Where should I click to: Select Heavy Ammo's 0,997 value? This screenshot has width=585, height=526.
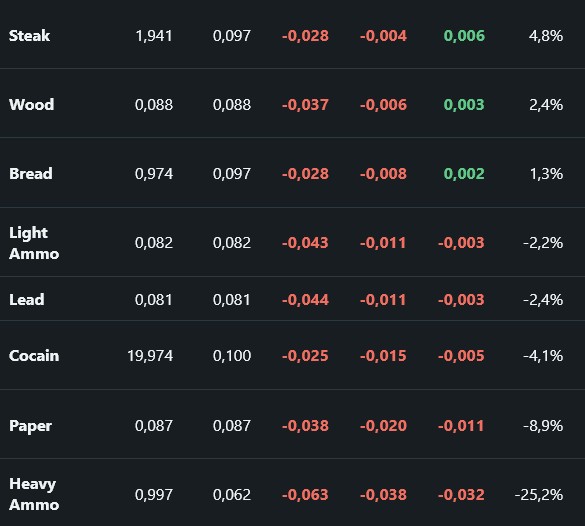[x=154, y=495]
